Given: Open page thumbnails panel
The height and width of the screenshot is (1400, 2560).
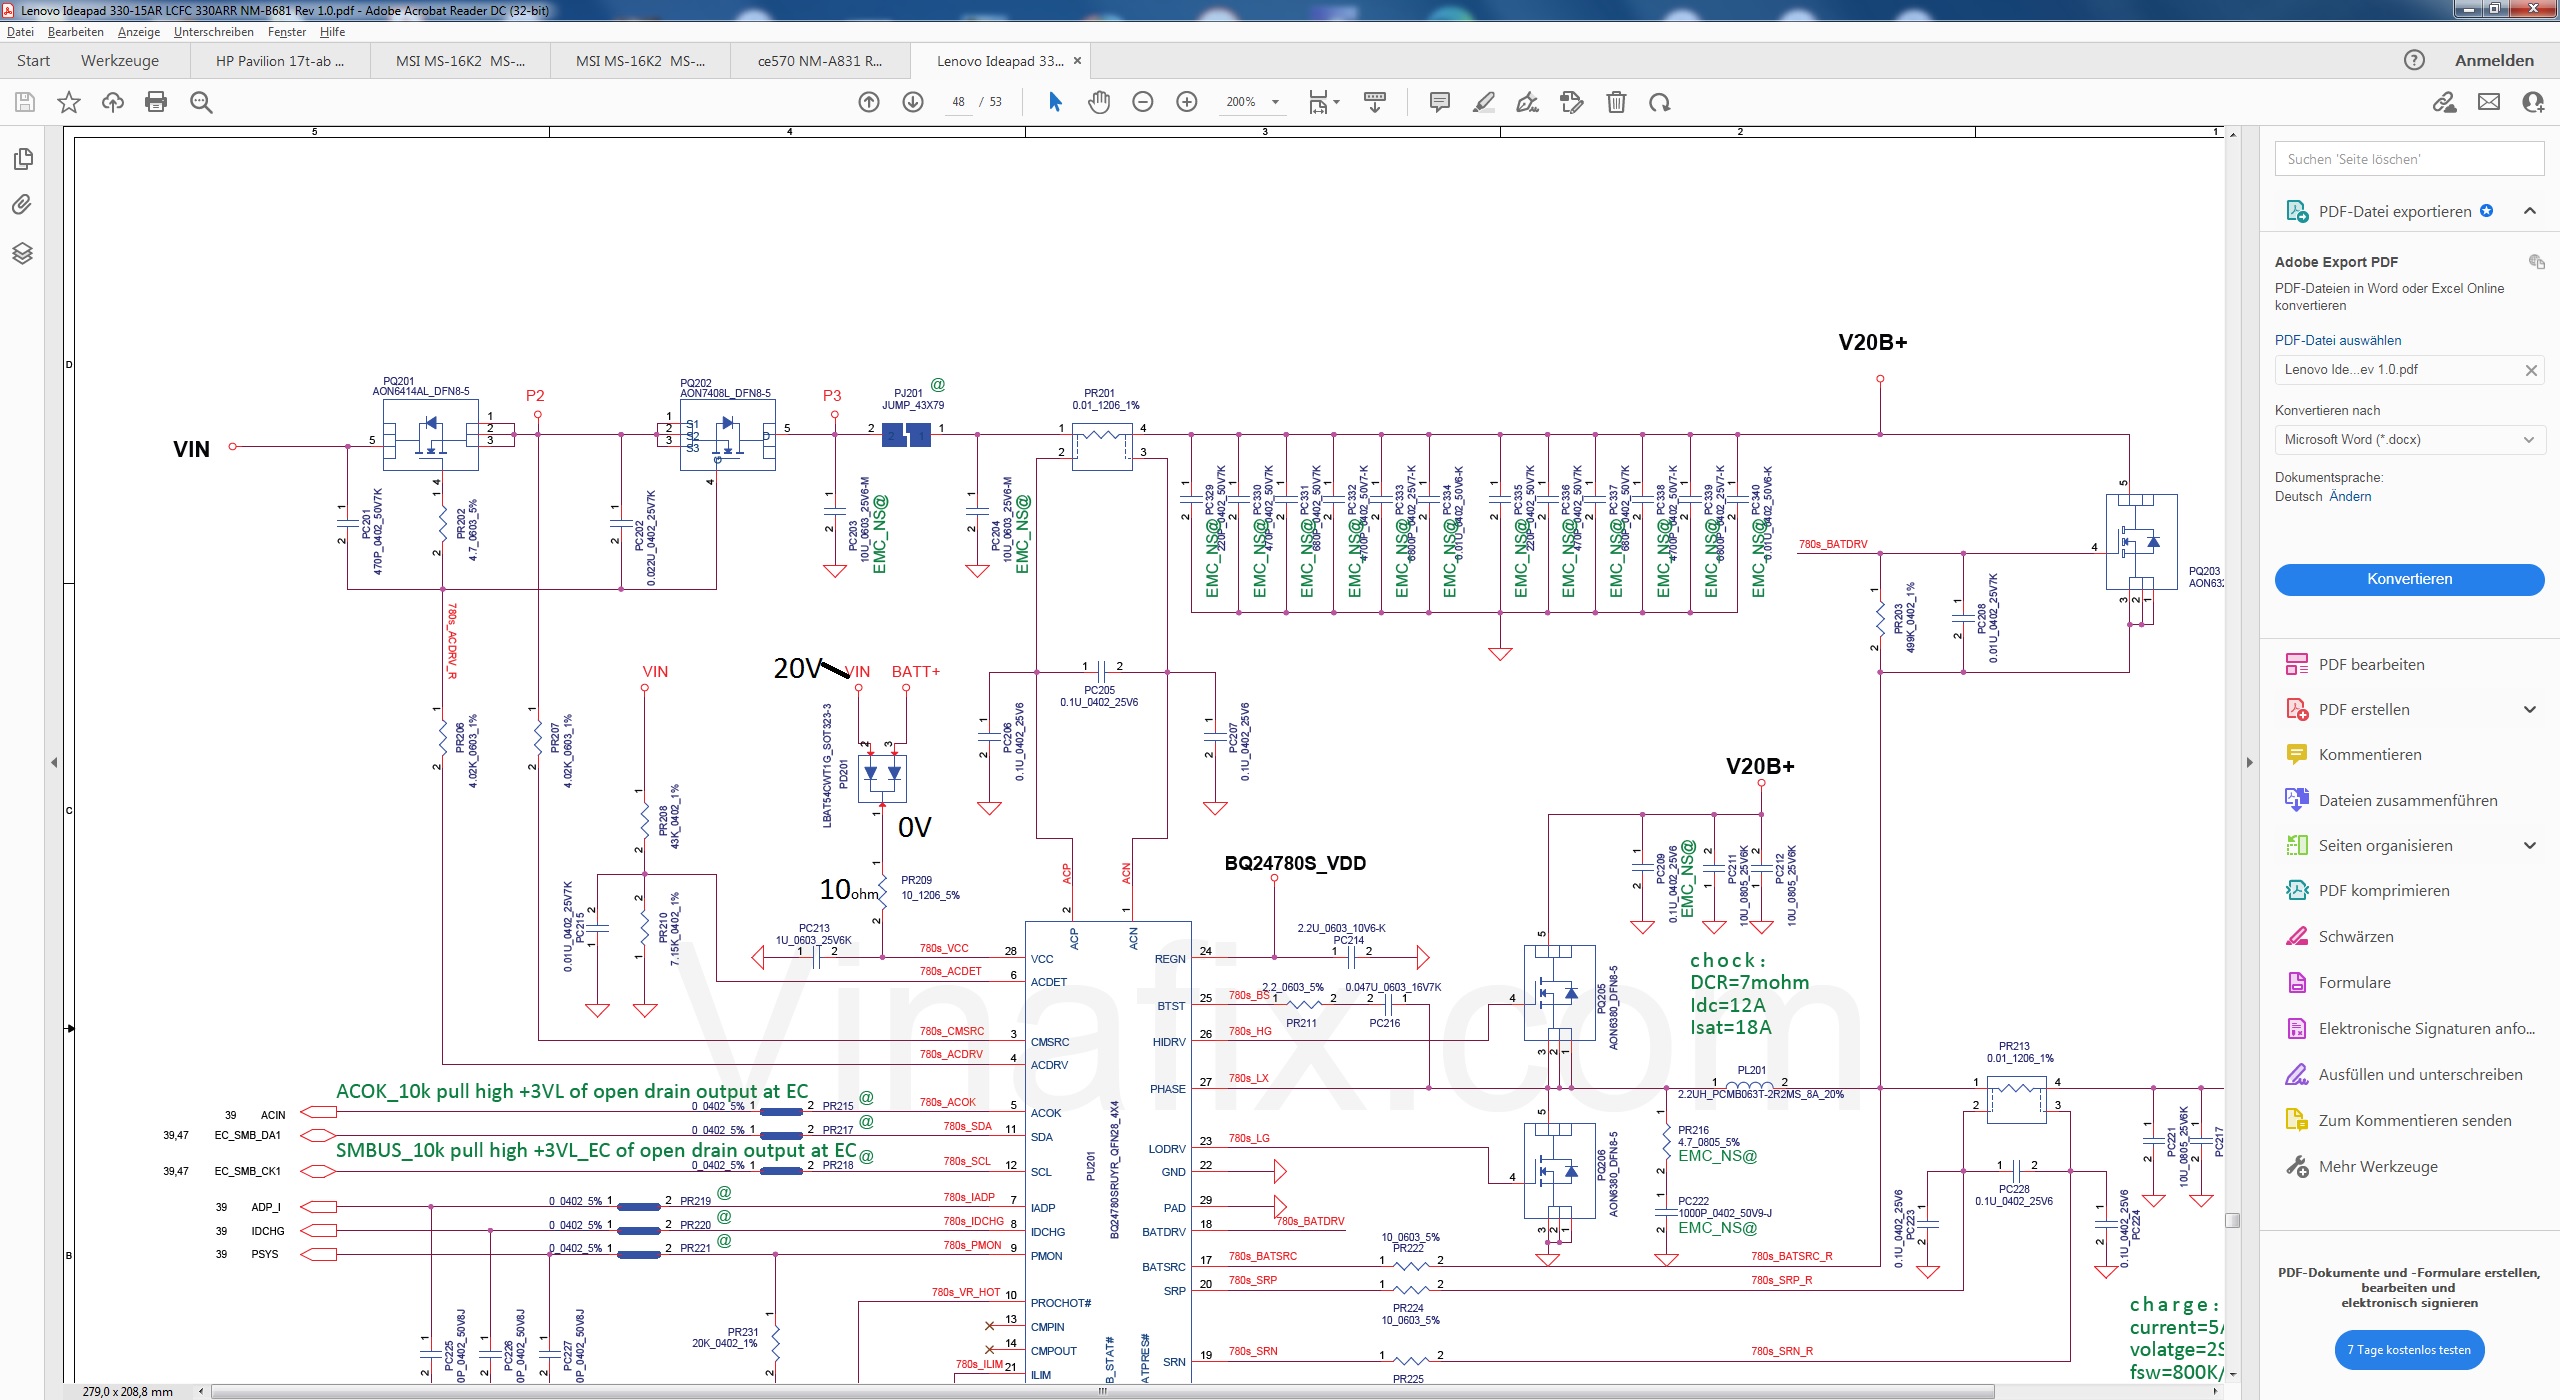Looking at the screenshot, I should [x=22, y=159].
